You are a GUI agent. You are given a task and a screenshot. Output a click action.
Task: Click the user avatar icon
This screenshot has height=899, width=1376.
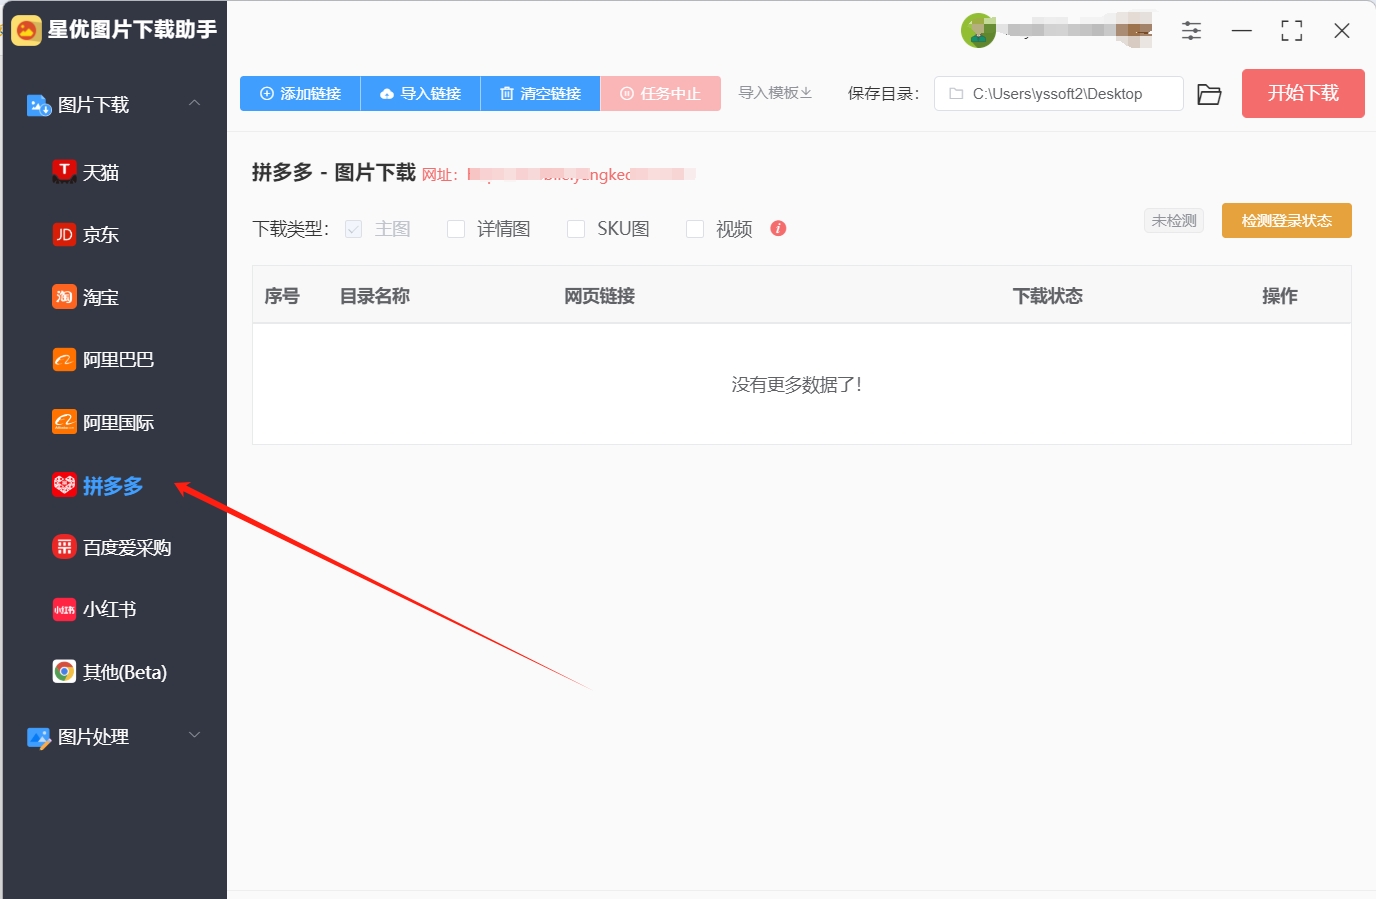[977, 31]
